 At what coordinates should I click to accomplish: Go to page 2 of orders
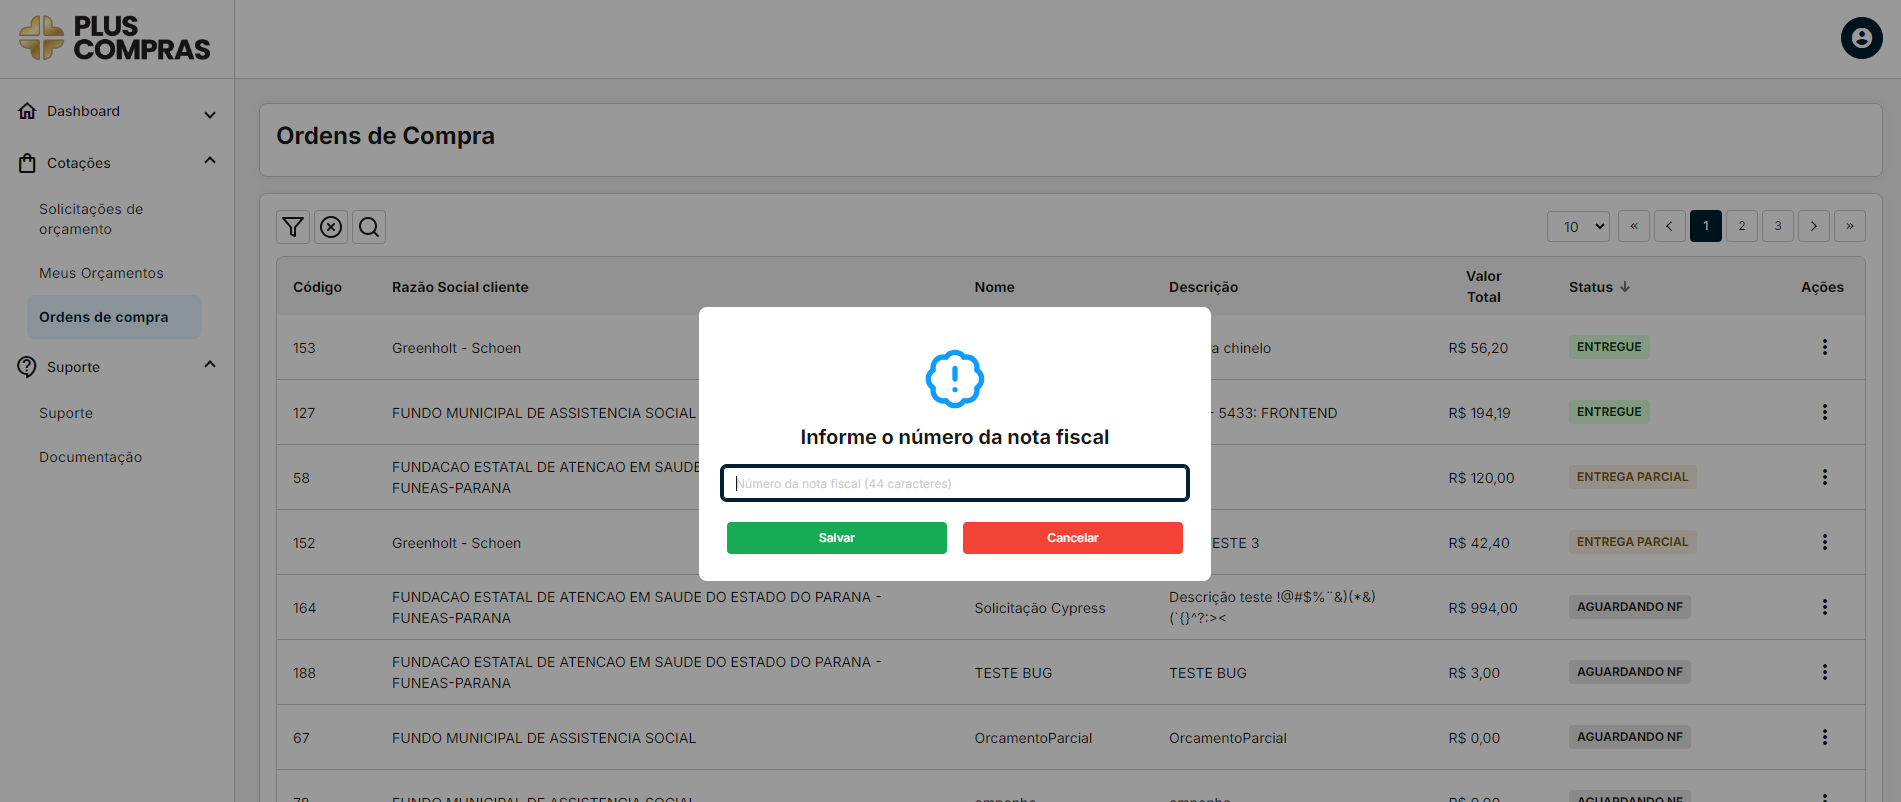tap(1741, 226)
